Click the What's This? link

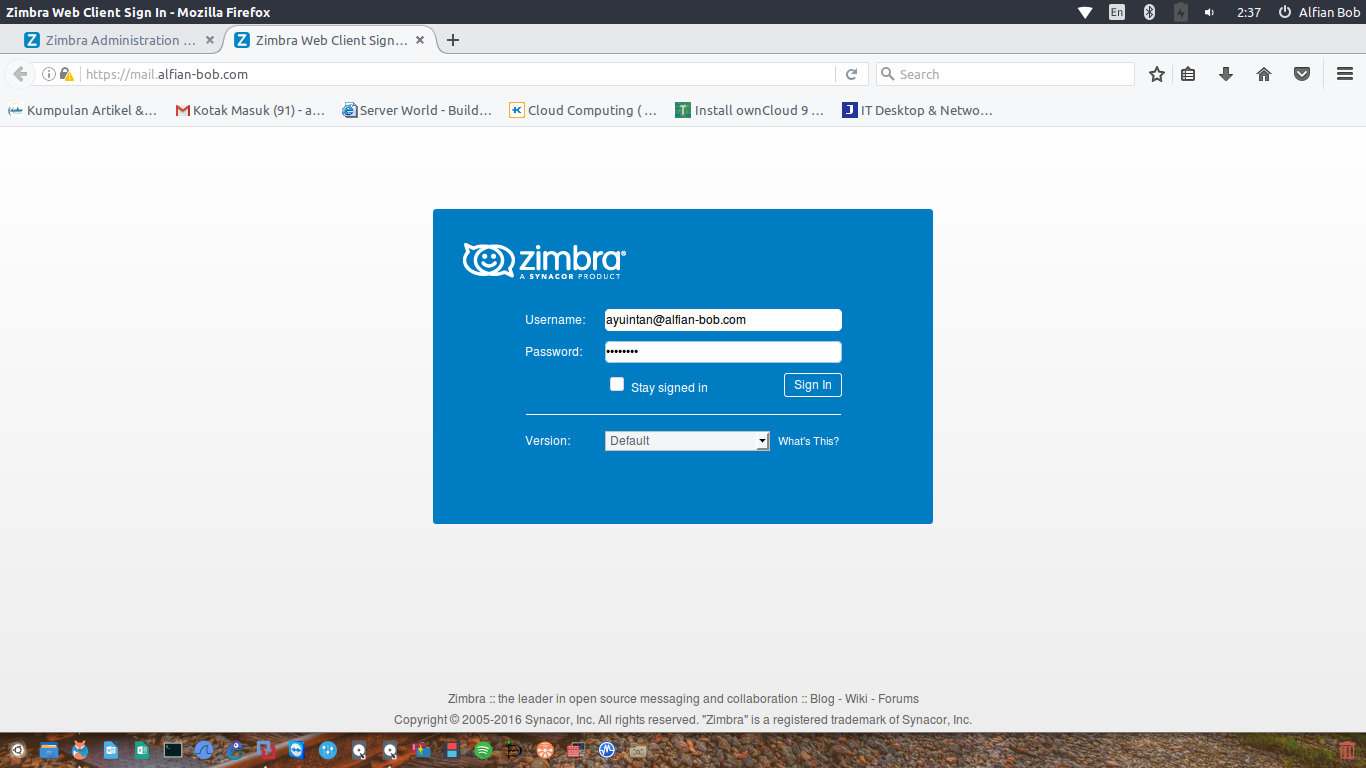pyautogui.click(x=808, y=441)
